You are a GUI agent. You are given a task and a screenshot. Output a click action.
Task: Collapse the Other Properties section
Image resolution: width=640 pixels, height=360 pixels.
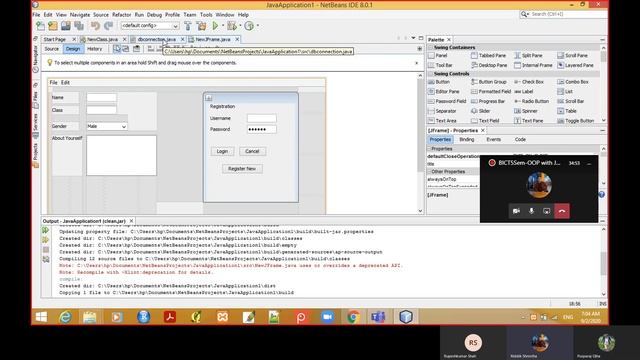click(429, 172)
